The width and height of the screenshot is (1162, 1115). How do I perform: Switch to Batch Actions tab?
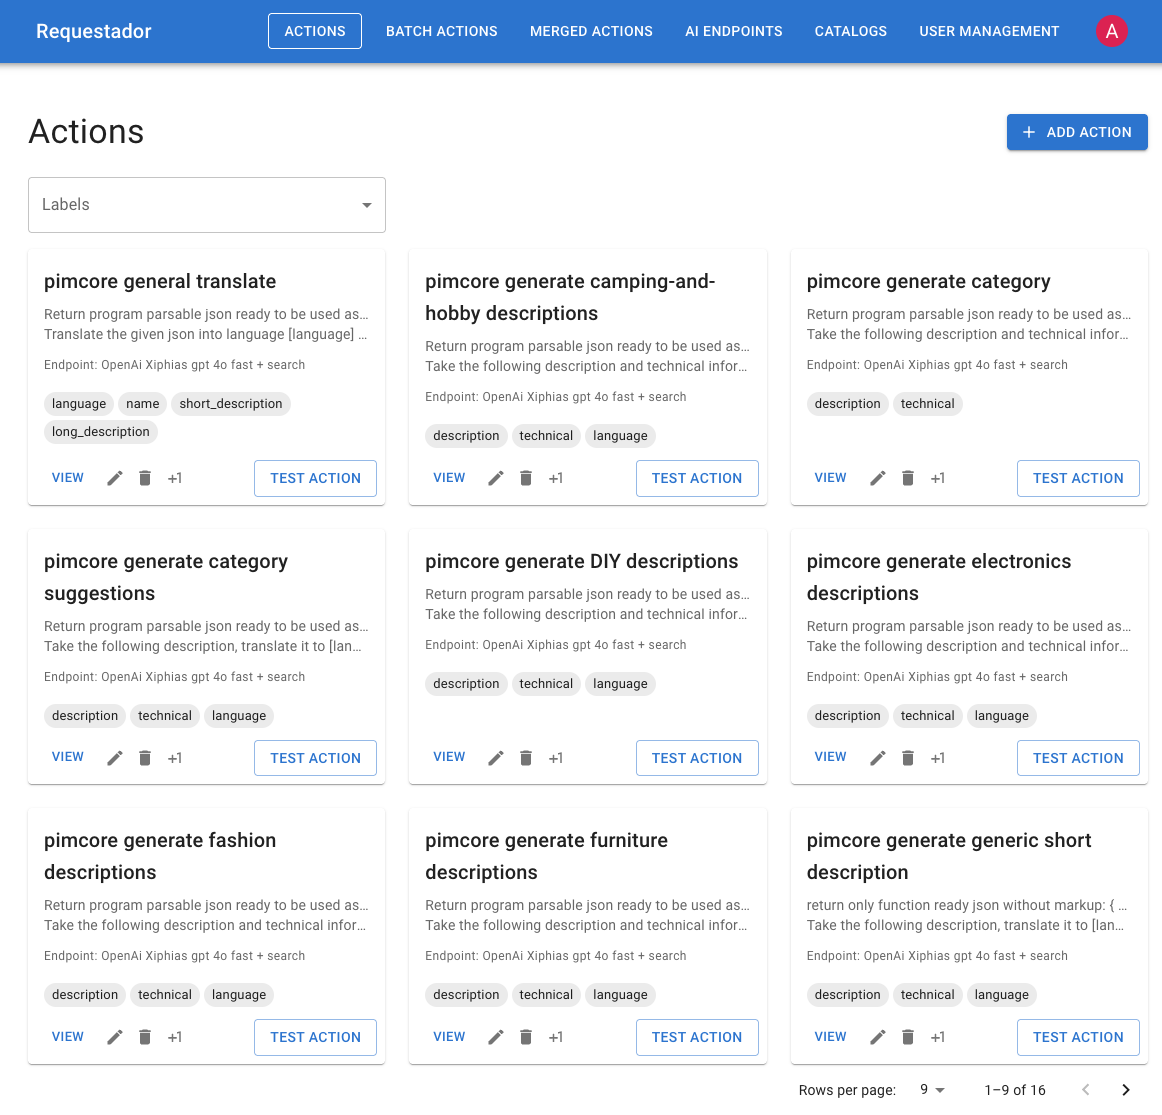[x=442, y=31]
